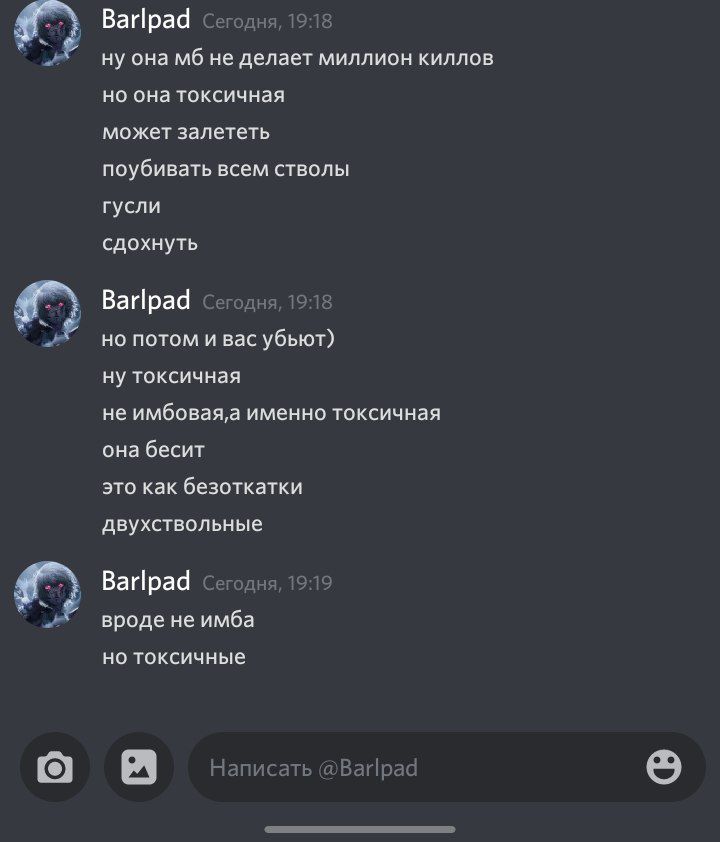Select the message 'поубивать всем стволы'
Screen dimensions: 720x842
(226, 169)
